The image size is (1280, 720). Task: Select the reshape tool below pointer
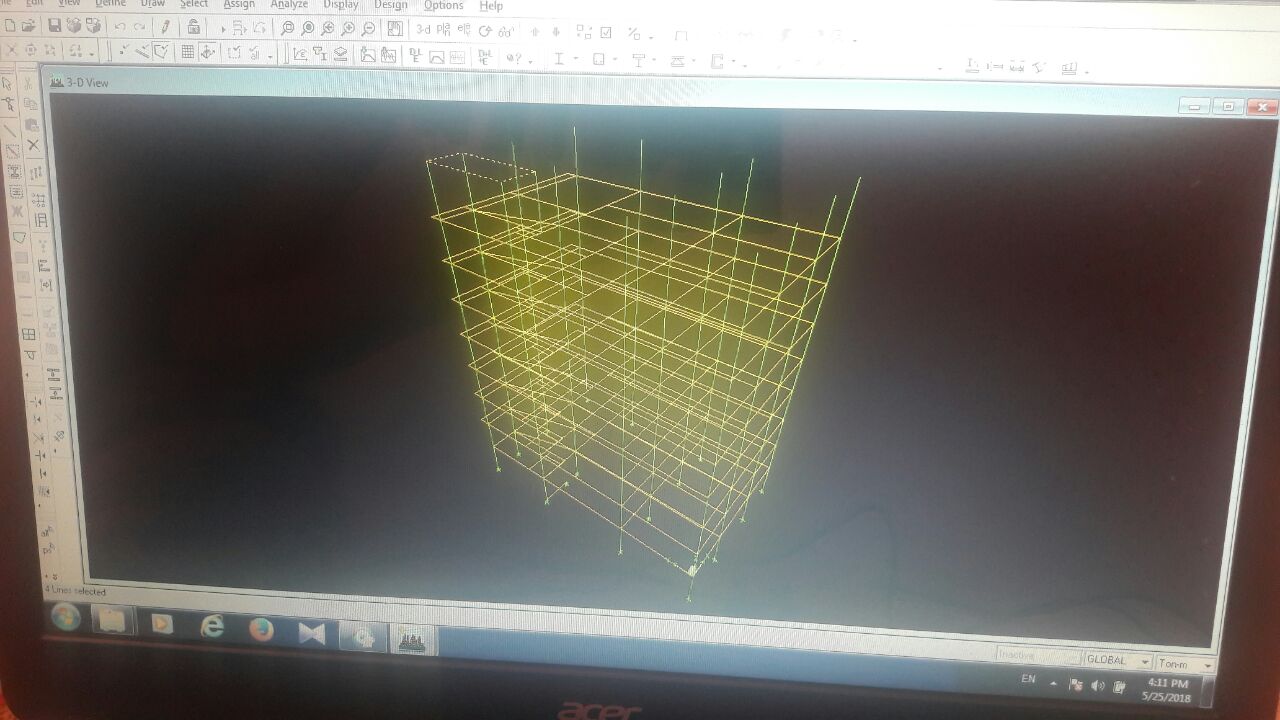[8, 104]
